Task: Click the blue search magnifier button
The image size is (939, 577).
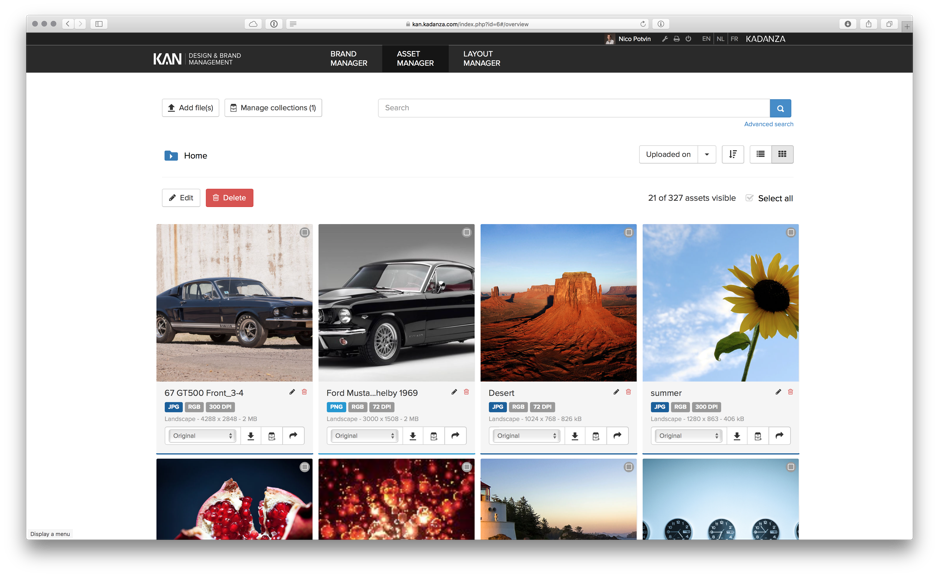Action: 780,108
